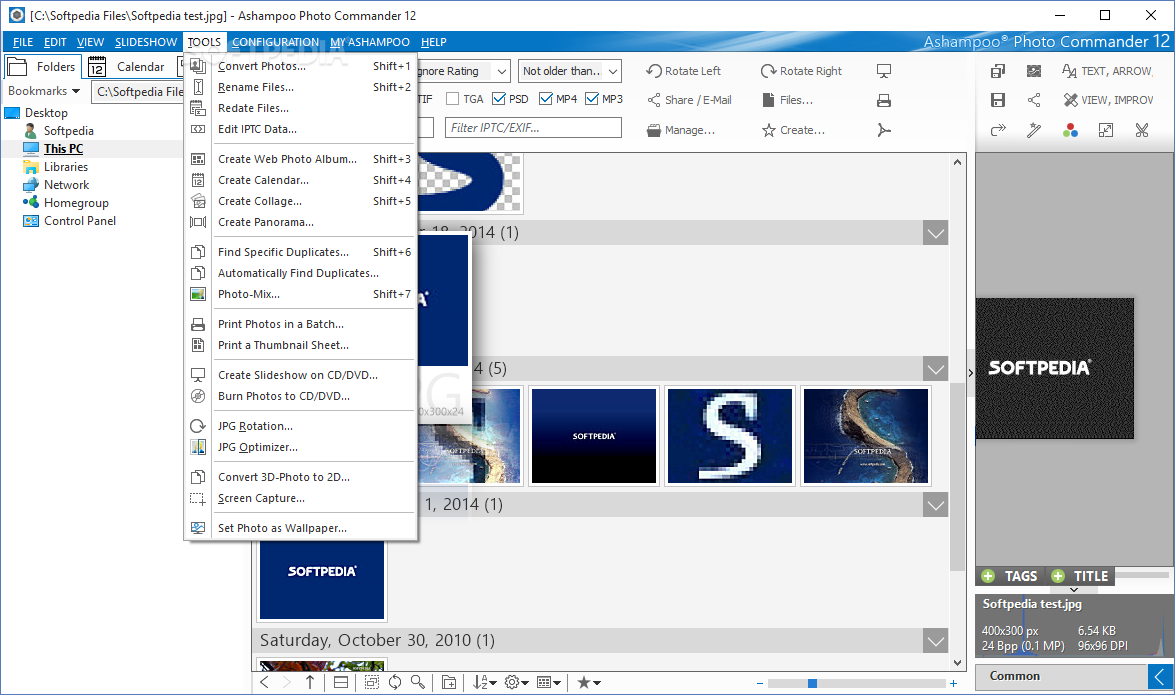Collapse the October 30, 2010 group
Image resolution: width=1175 pixels, height=695 pixels.
935,641
